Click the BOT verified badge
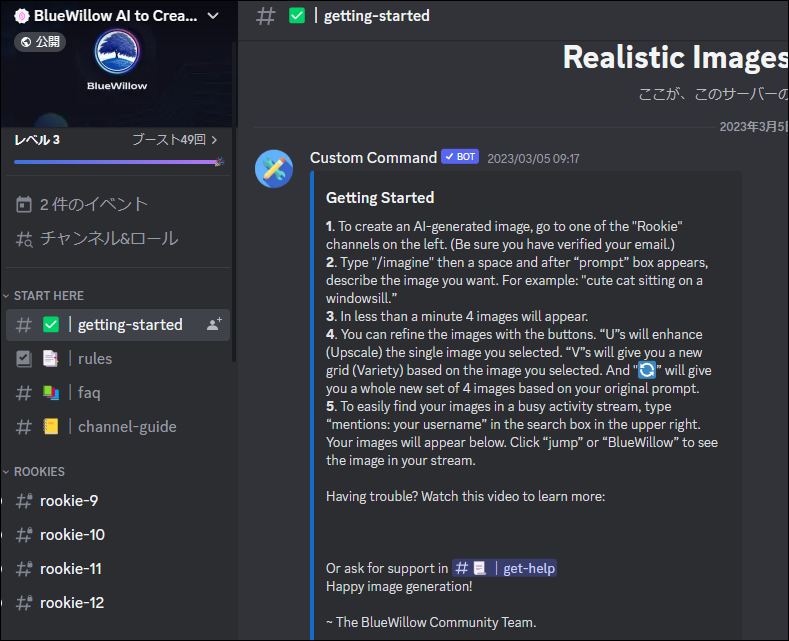 coord(460,157)
